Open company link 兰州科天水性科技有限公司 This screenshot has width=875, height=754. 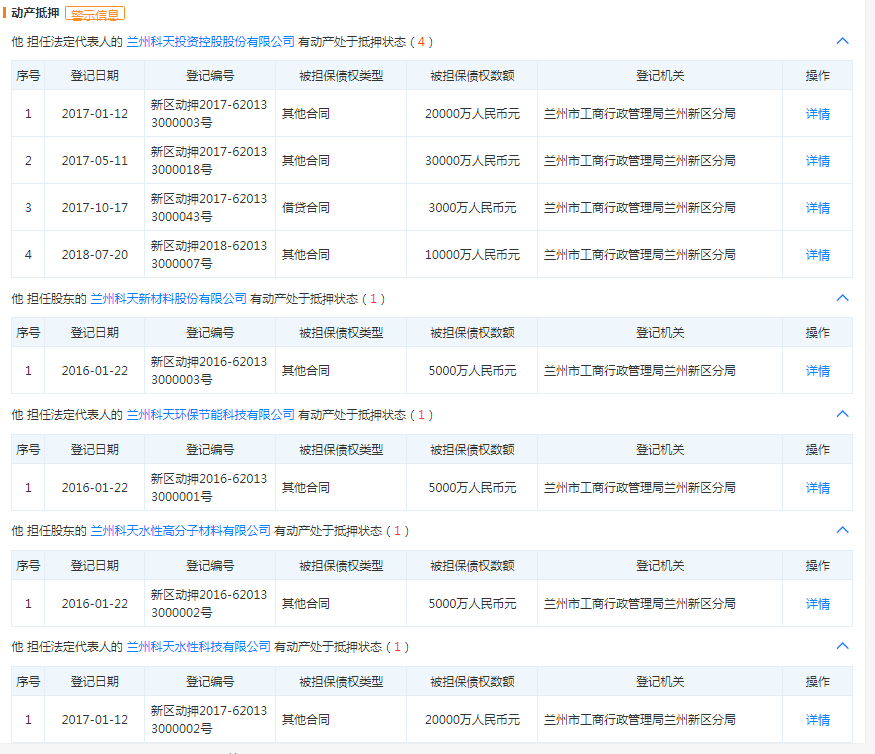pyautogui.click(x=198, y=647)
